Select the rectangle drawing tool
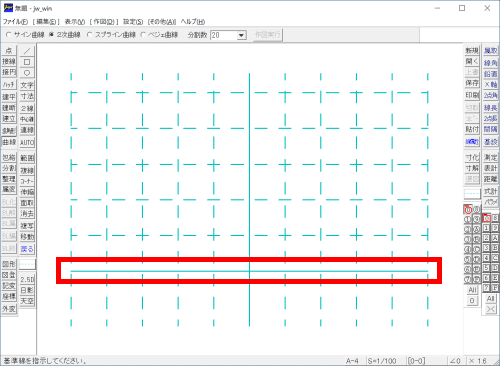The image size is (500, 366). (27, 62)
